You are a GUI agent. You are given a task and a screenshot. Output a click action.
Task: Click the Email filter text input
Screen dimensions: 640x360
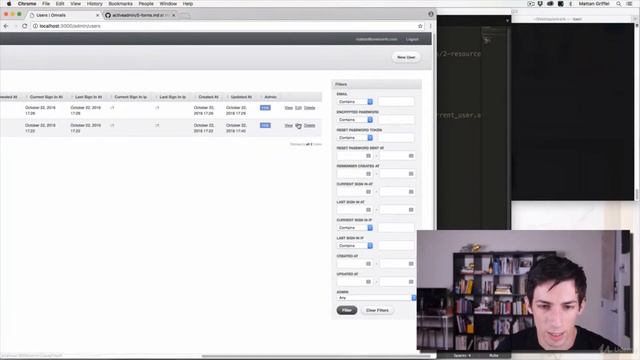[x=396, y=102]
